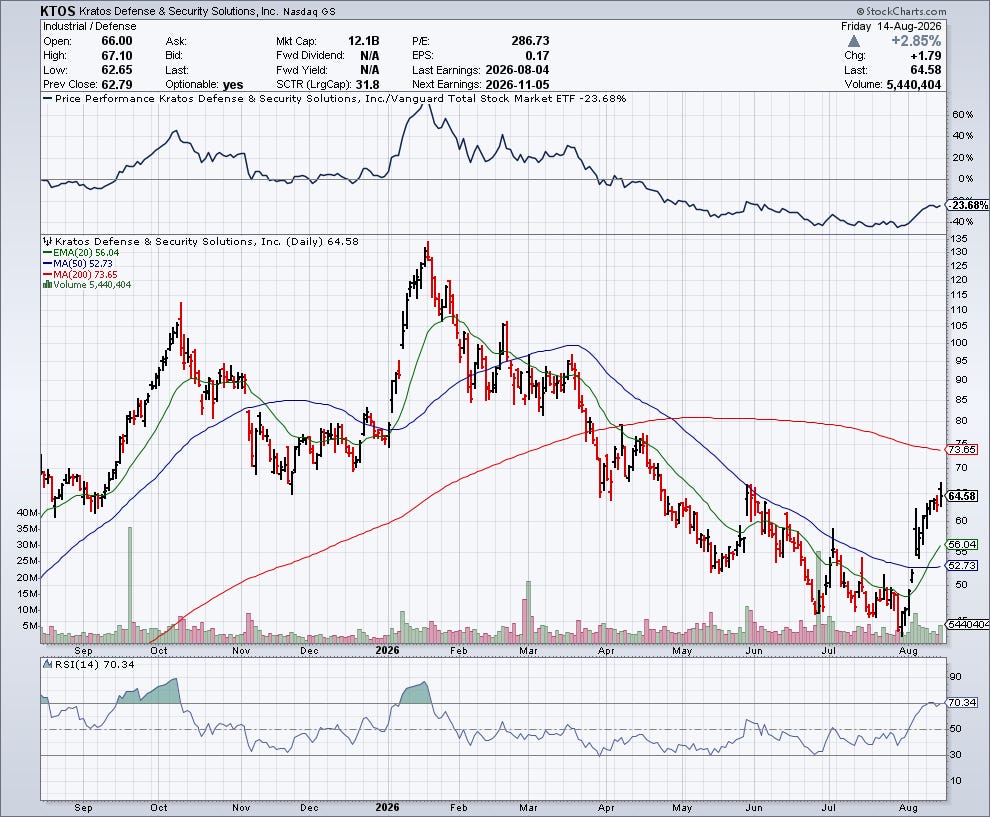Click the 60% performance scale label
990x817 pixels.
point(962,114)
